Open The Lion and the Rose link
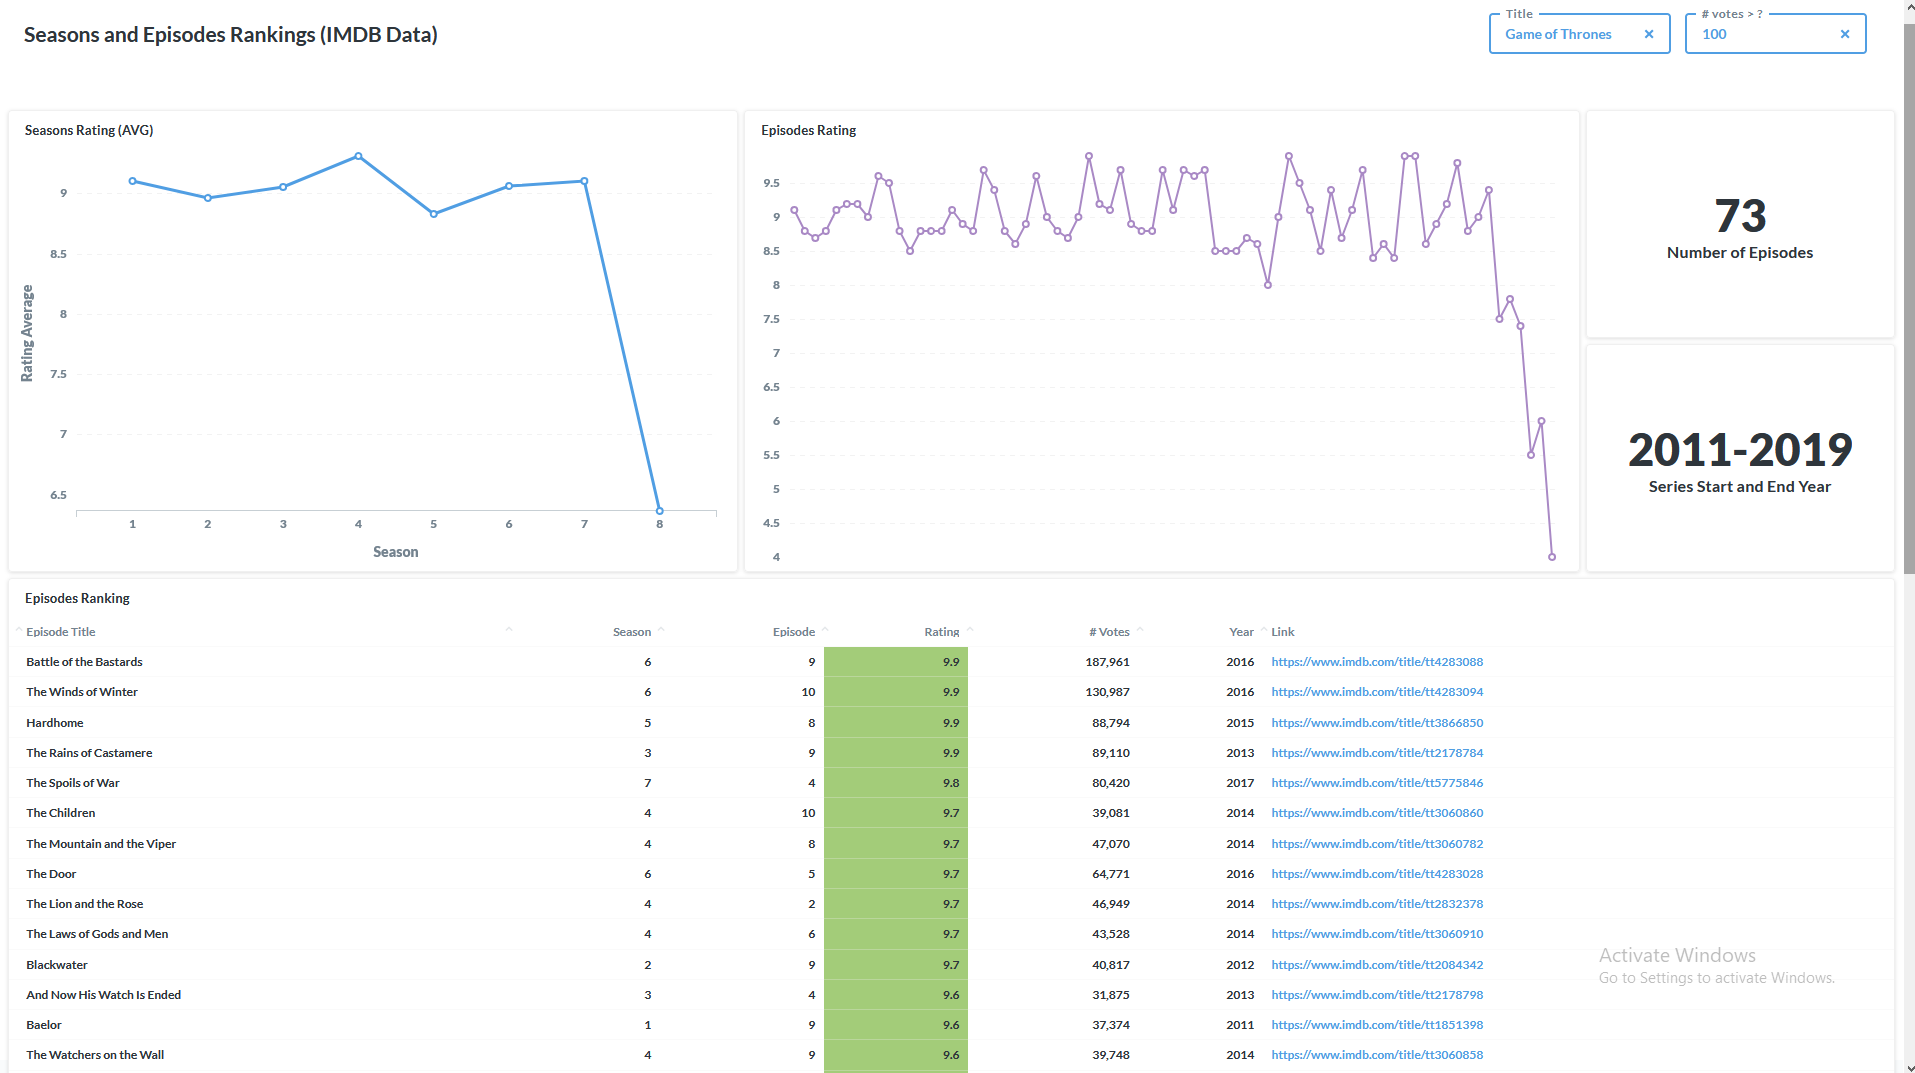The height and width of the screenshot is (1073, 1915). tap(1377, 904)
